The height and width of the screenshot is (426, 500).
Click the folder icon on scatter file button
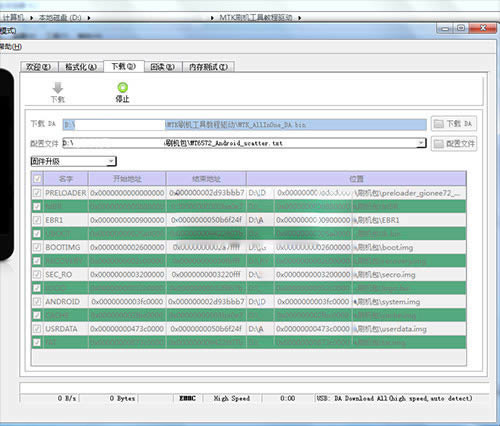[x=439, y=144]
